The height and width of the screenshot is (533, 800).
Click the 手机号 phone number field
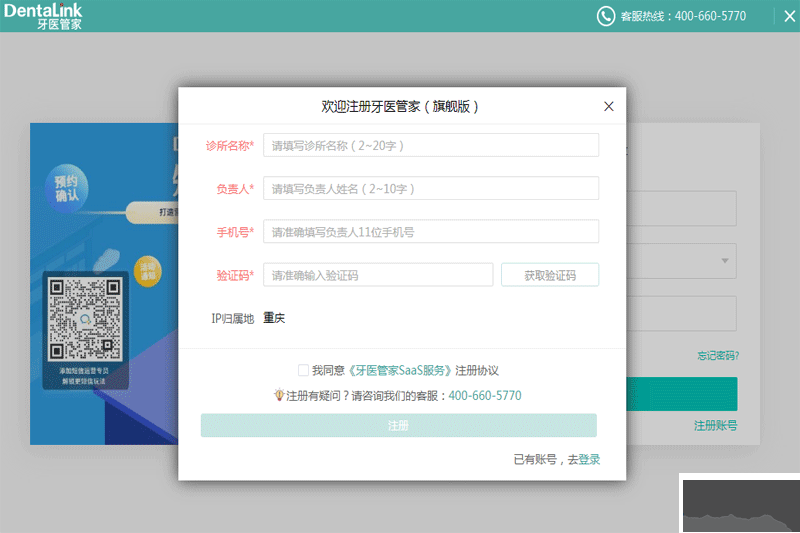pos(430,231)
